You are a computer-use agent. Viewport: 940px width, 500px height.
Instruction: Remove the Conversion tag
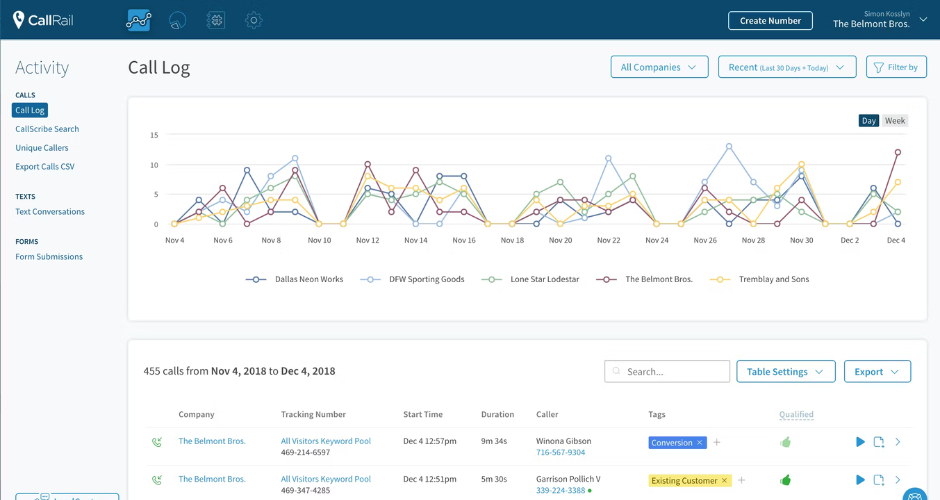(x=699, y=443)
